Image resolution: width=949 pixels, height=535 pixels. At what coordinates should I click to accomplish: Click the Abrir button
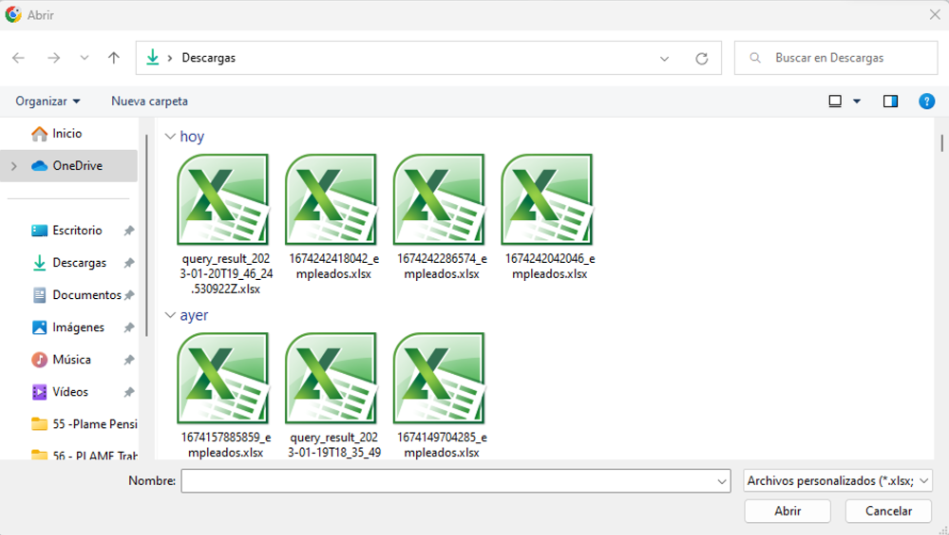coord(787,511)
